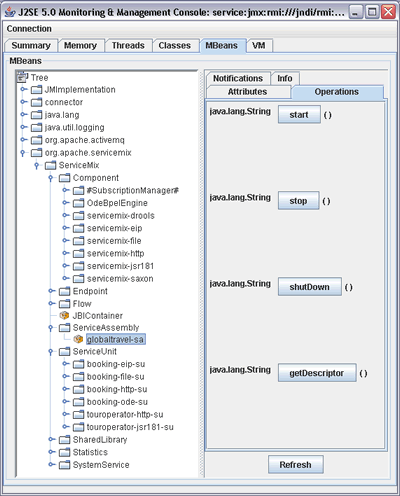
Task: Invoke the start operation button
Action: [x=299, y=115]
